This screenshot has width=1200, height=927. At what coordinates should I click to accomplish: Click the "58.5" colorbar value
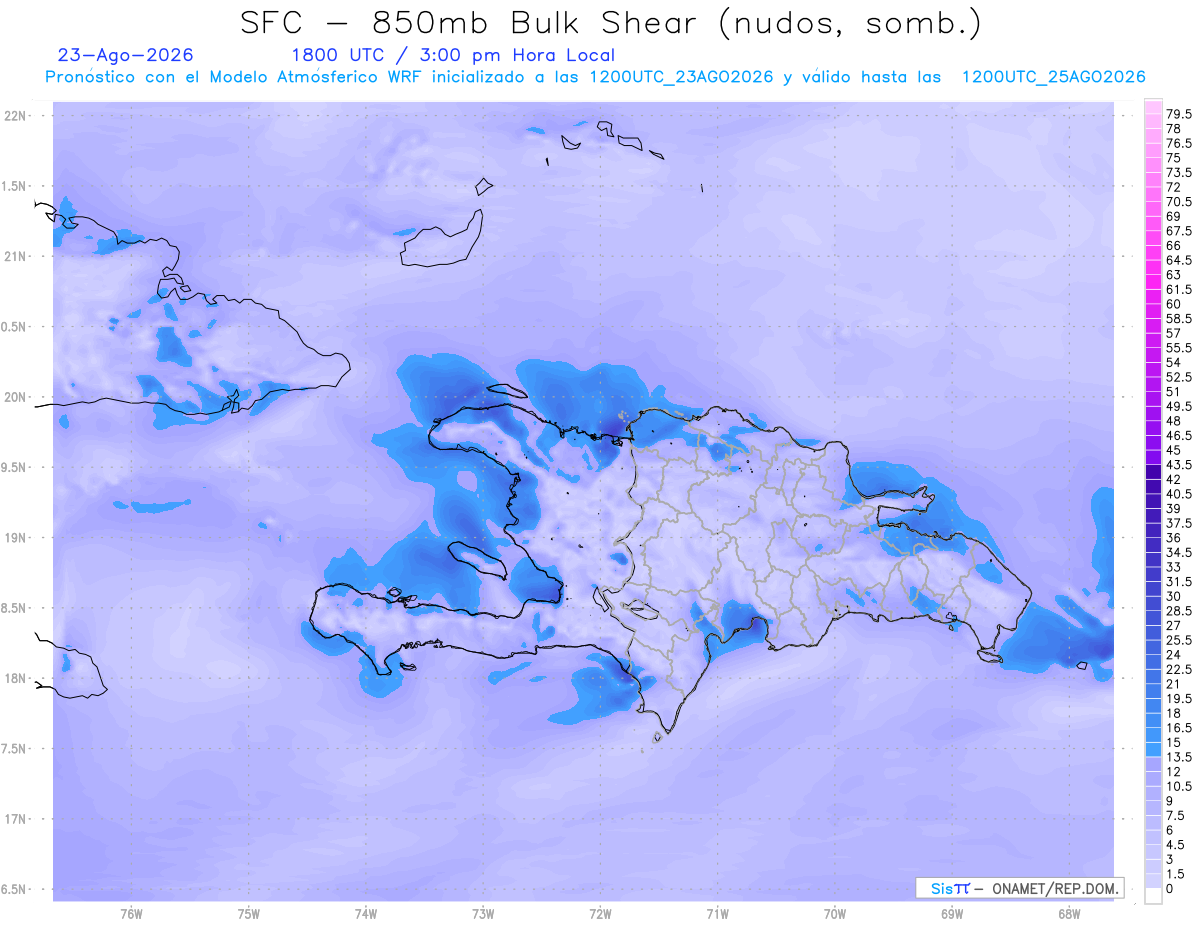pyautogui.click(x=1179, y=318)
